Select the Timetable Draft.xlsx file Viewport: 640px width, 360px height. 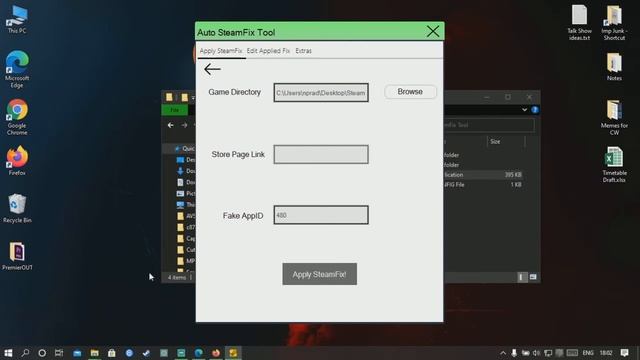click(614, 165)
